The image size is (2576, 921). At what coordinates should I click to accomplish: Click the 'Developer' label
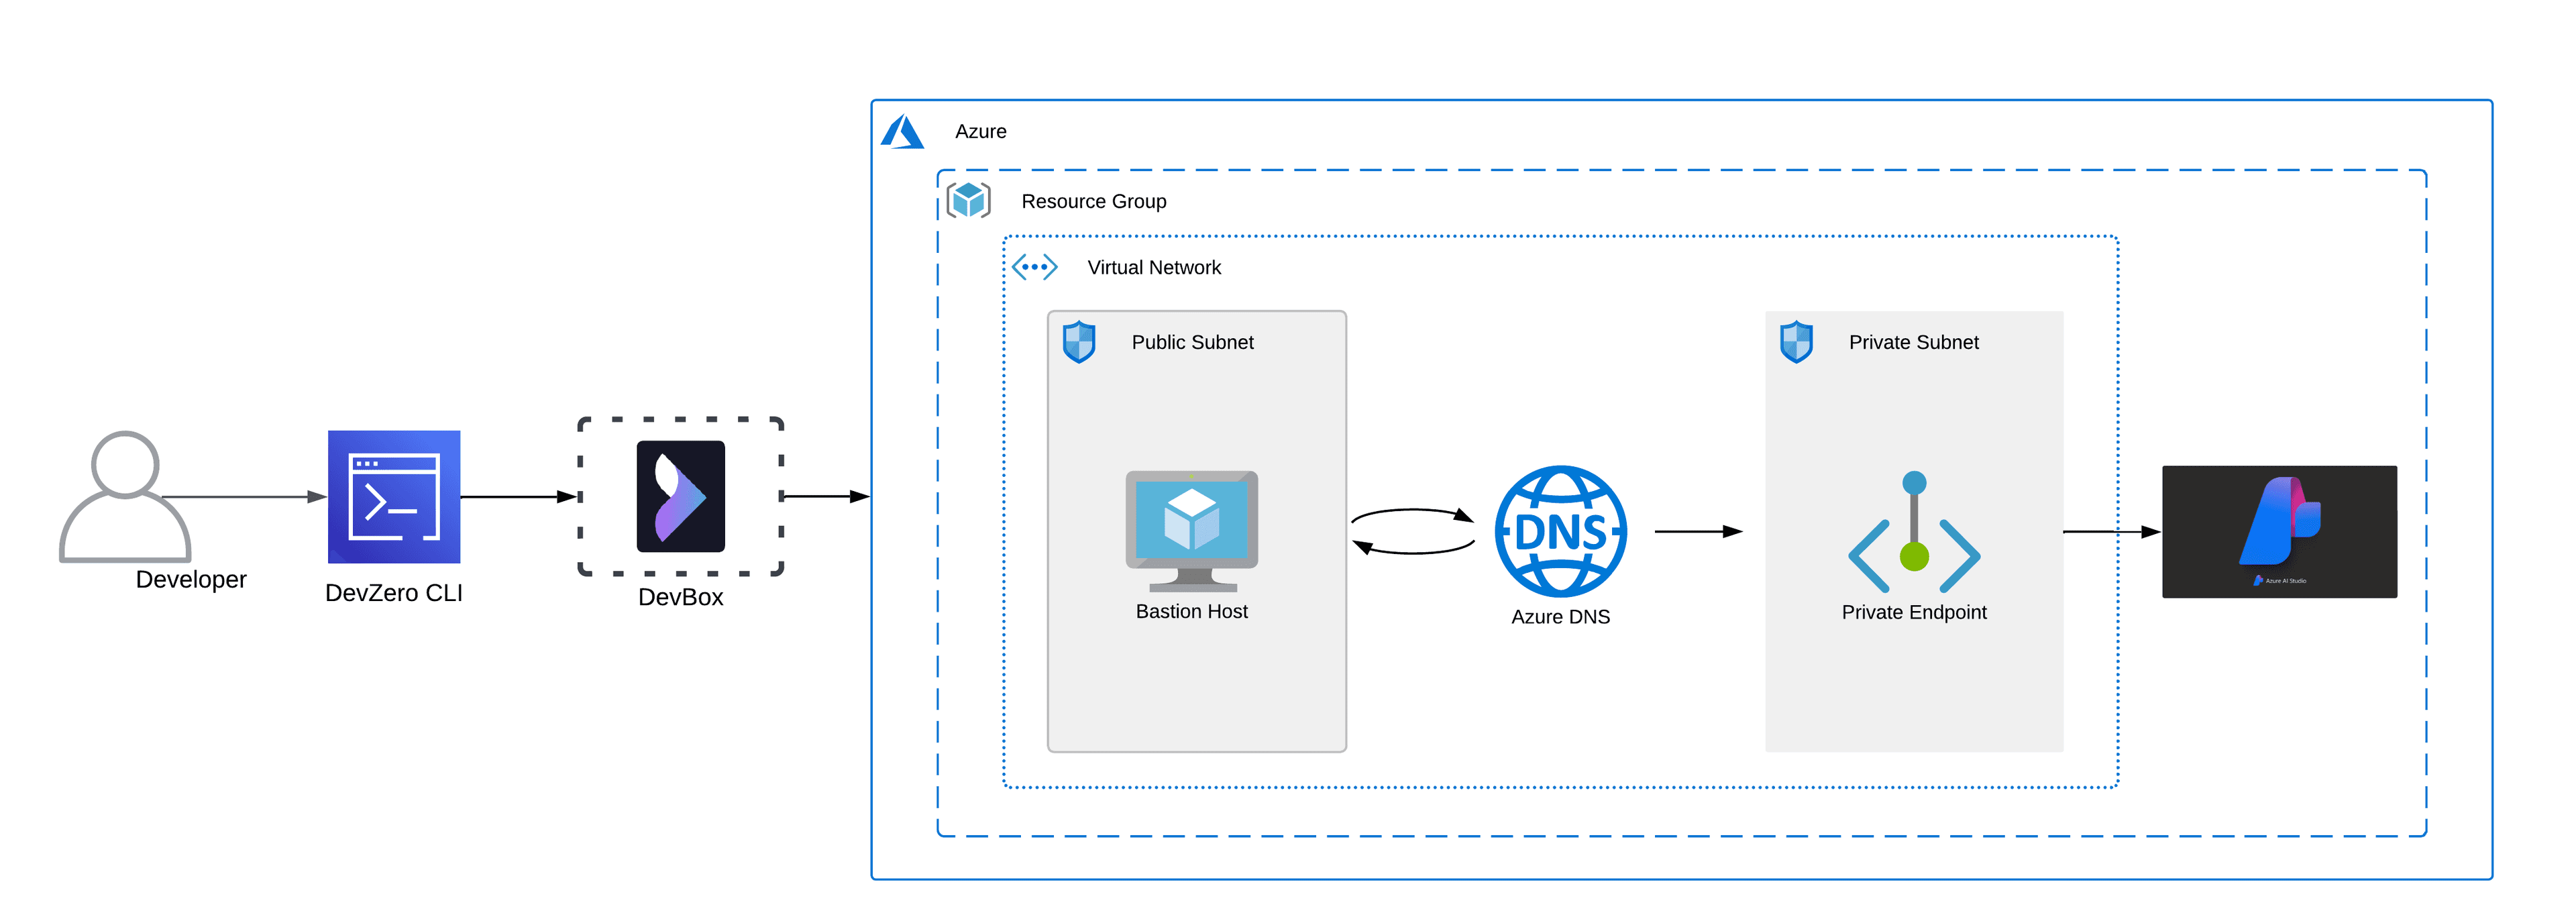(191, 579)
